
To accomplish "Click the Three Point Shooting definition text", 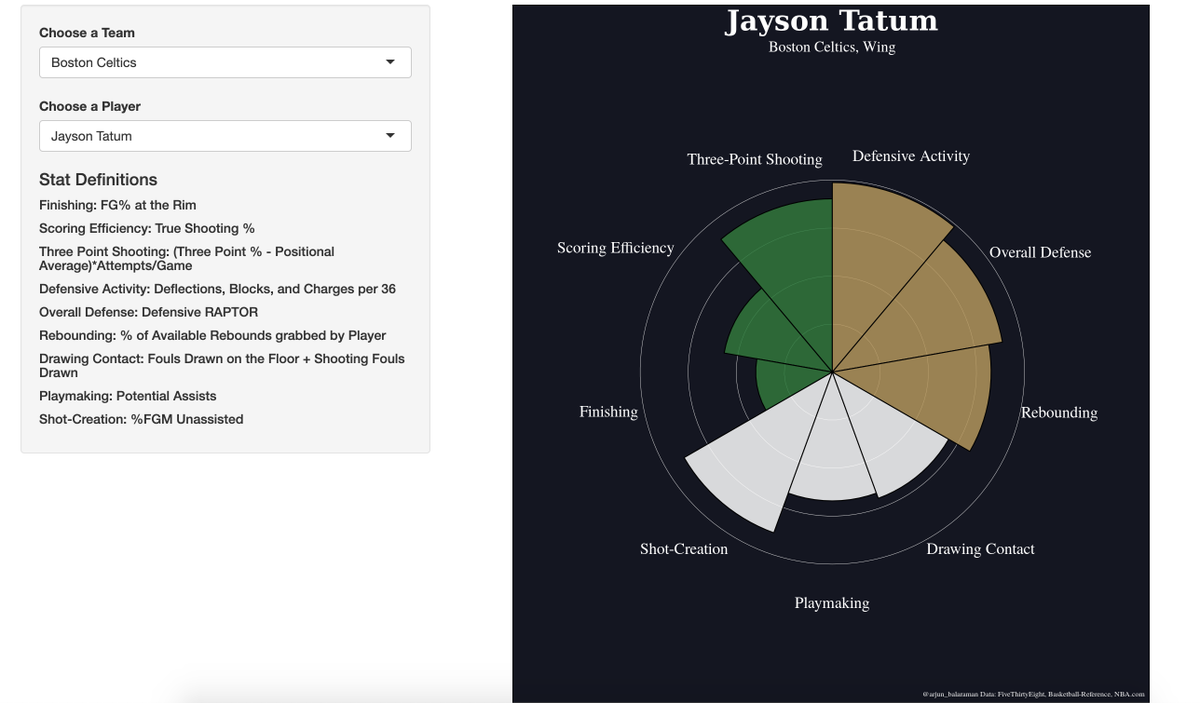I will coord(187,259).
